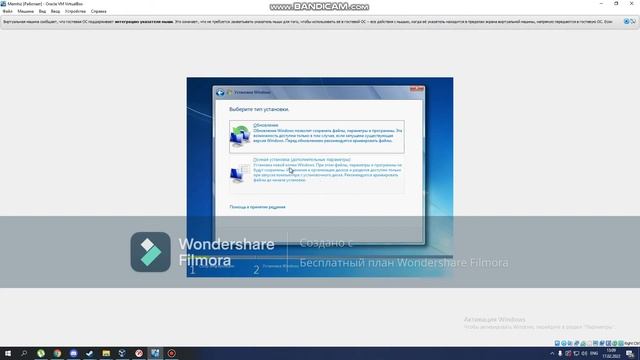Open the Вид menu
The height and width of the screenshot is (360, 640).
tap(42, 11)
